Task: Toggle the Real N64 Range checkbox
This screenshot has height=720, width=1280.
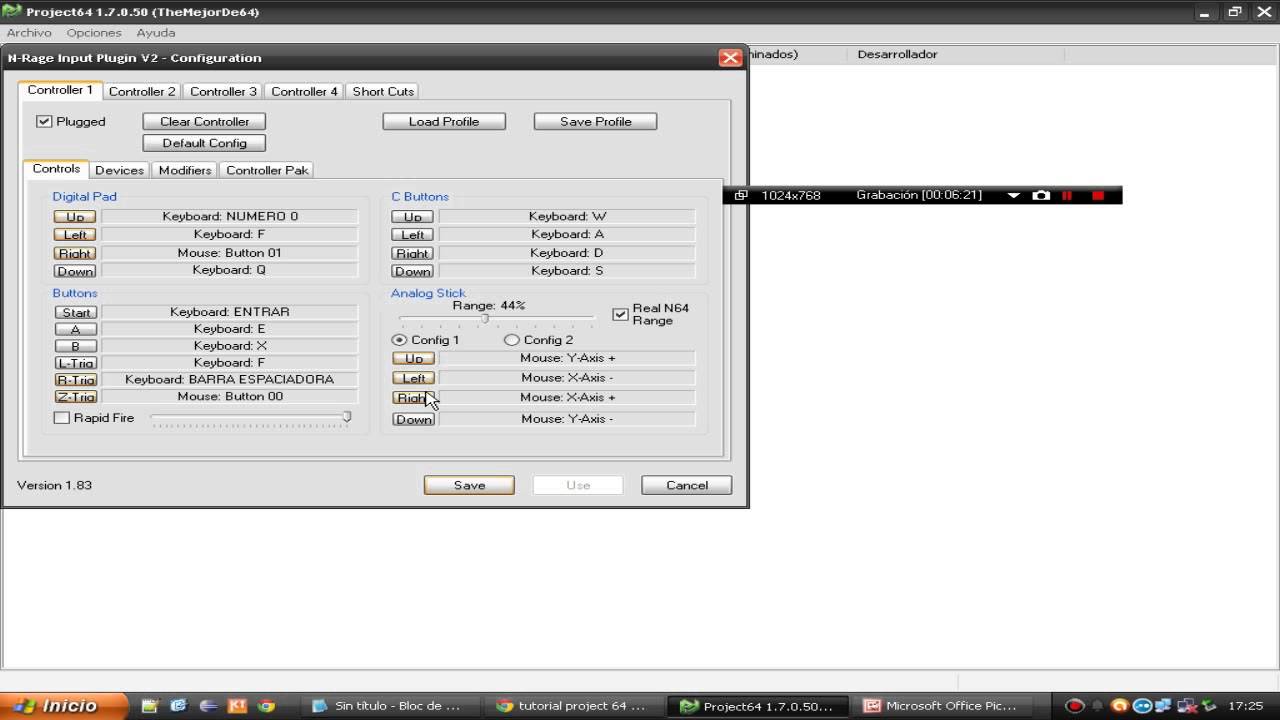Action: [620, 314]
